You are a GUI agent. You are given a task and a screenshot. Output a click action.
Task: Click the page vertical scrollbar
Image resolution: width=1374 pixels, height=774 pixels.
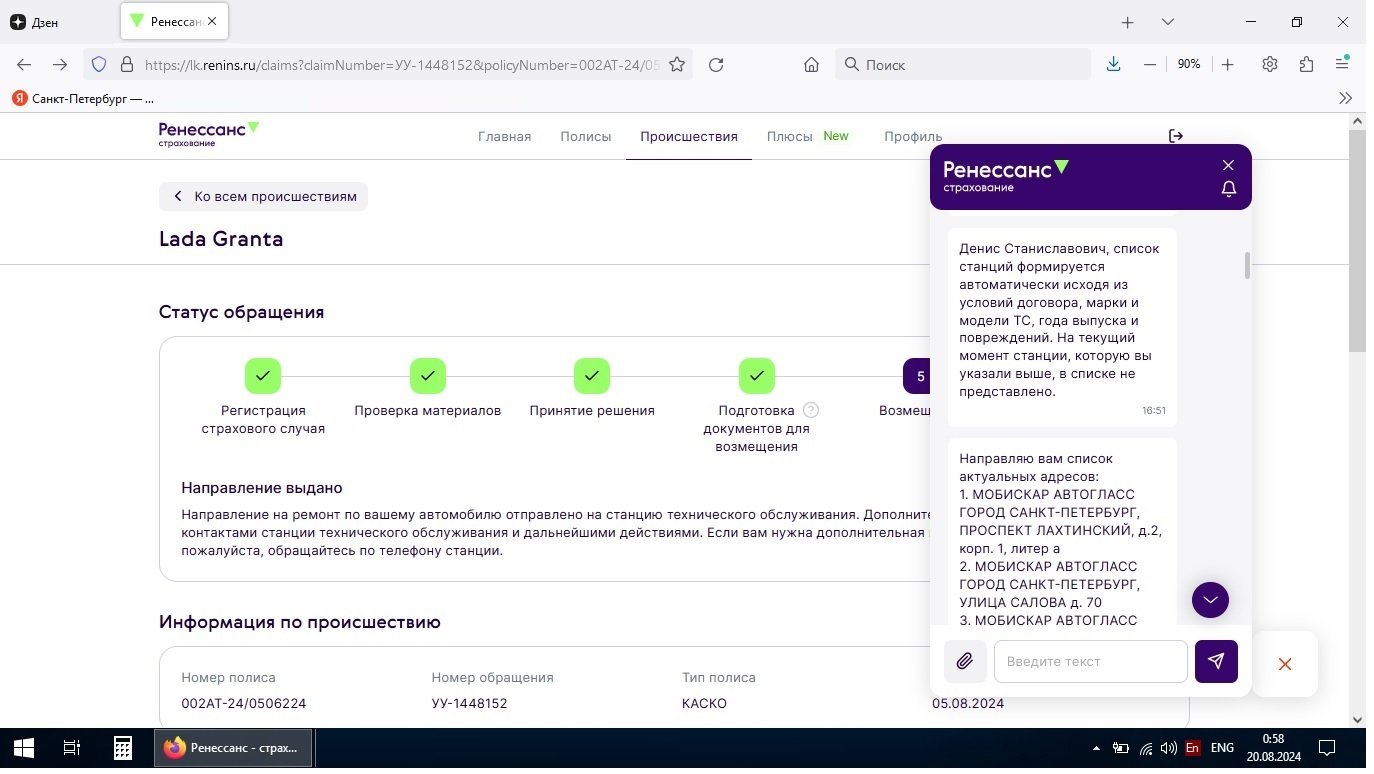coord(1357,240)
